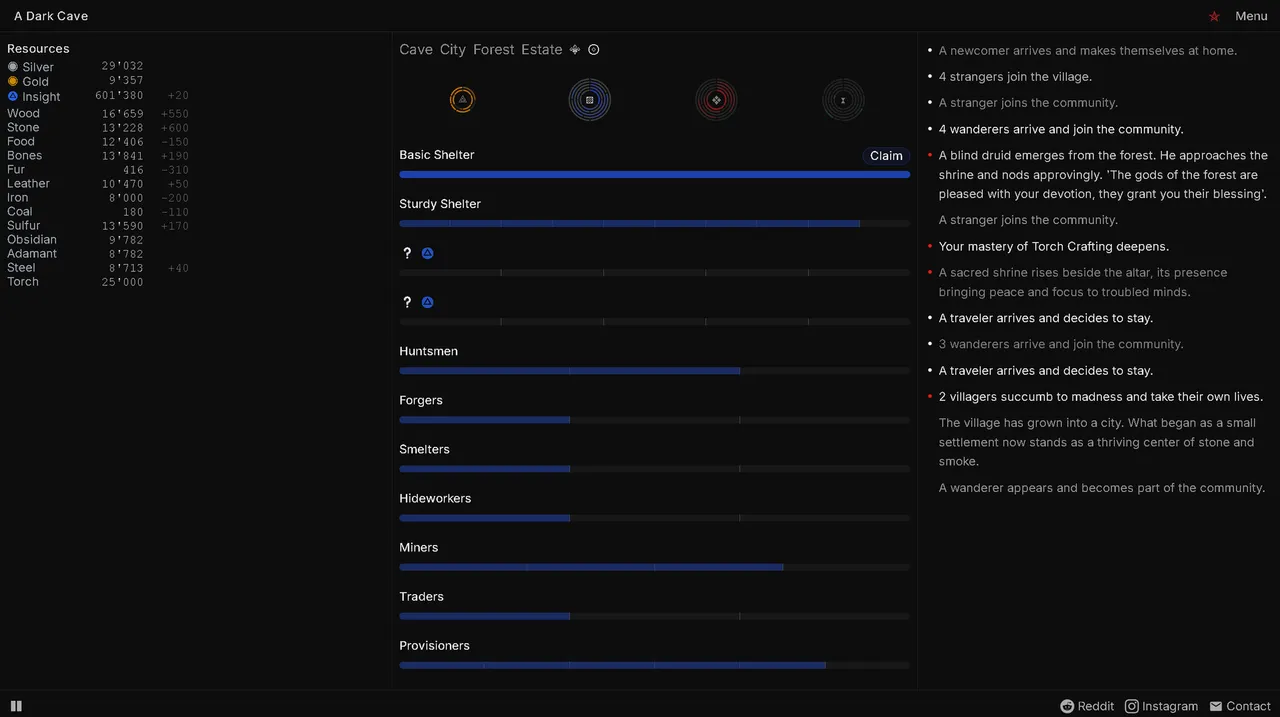Viewport: 1280px width, 717px height.
Task: Click the Insight icon in Resources
Action: click(x=13, y=96)
